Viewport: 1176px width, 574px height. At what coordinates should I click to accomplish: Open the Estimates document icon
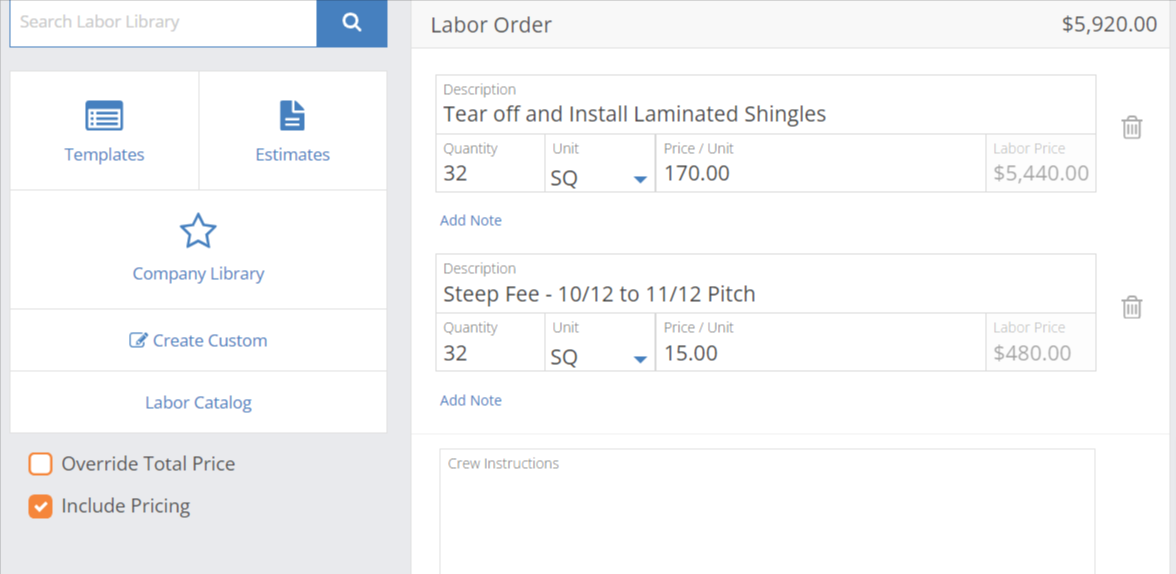click(x=292, y=116)
